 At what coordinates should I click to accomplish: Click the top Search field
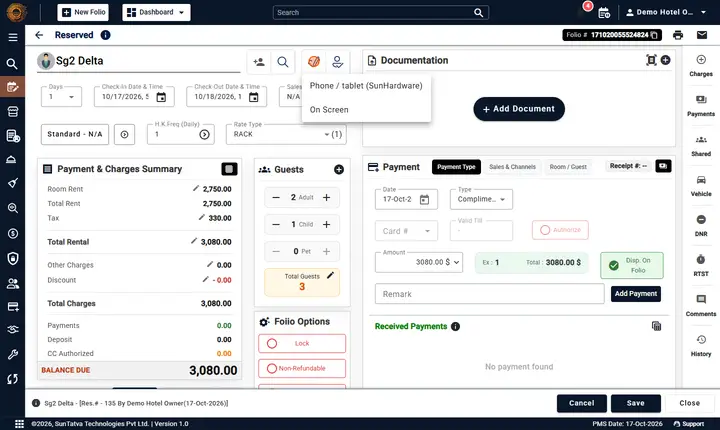[381, 12]
